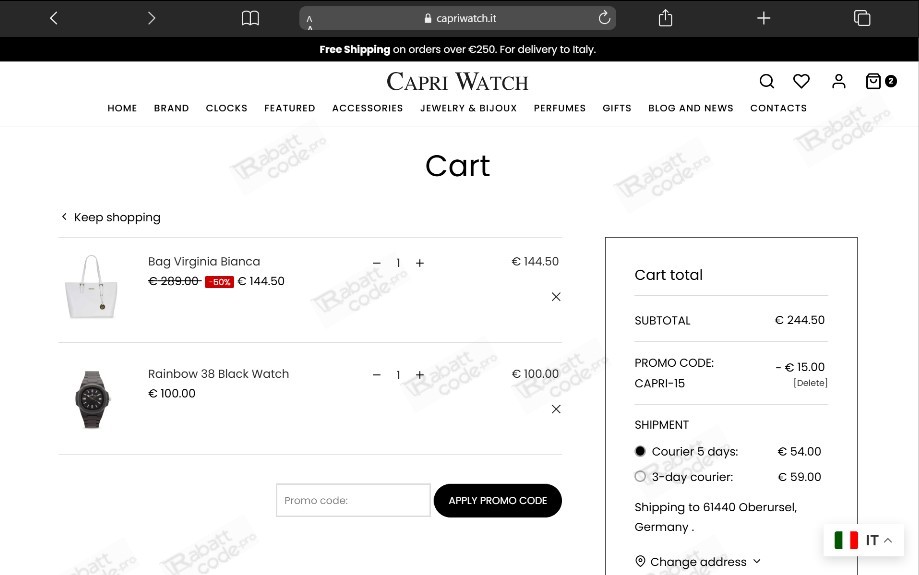919x575 pixels.
Task: Decrease quantity of Rainbow 38 Black Watch
Action: coord(377,375)
